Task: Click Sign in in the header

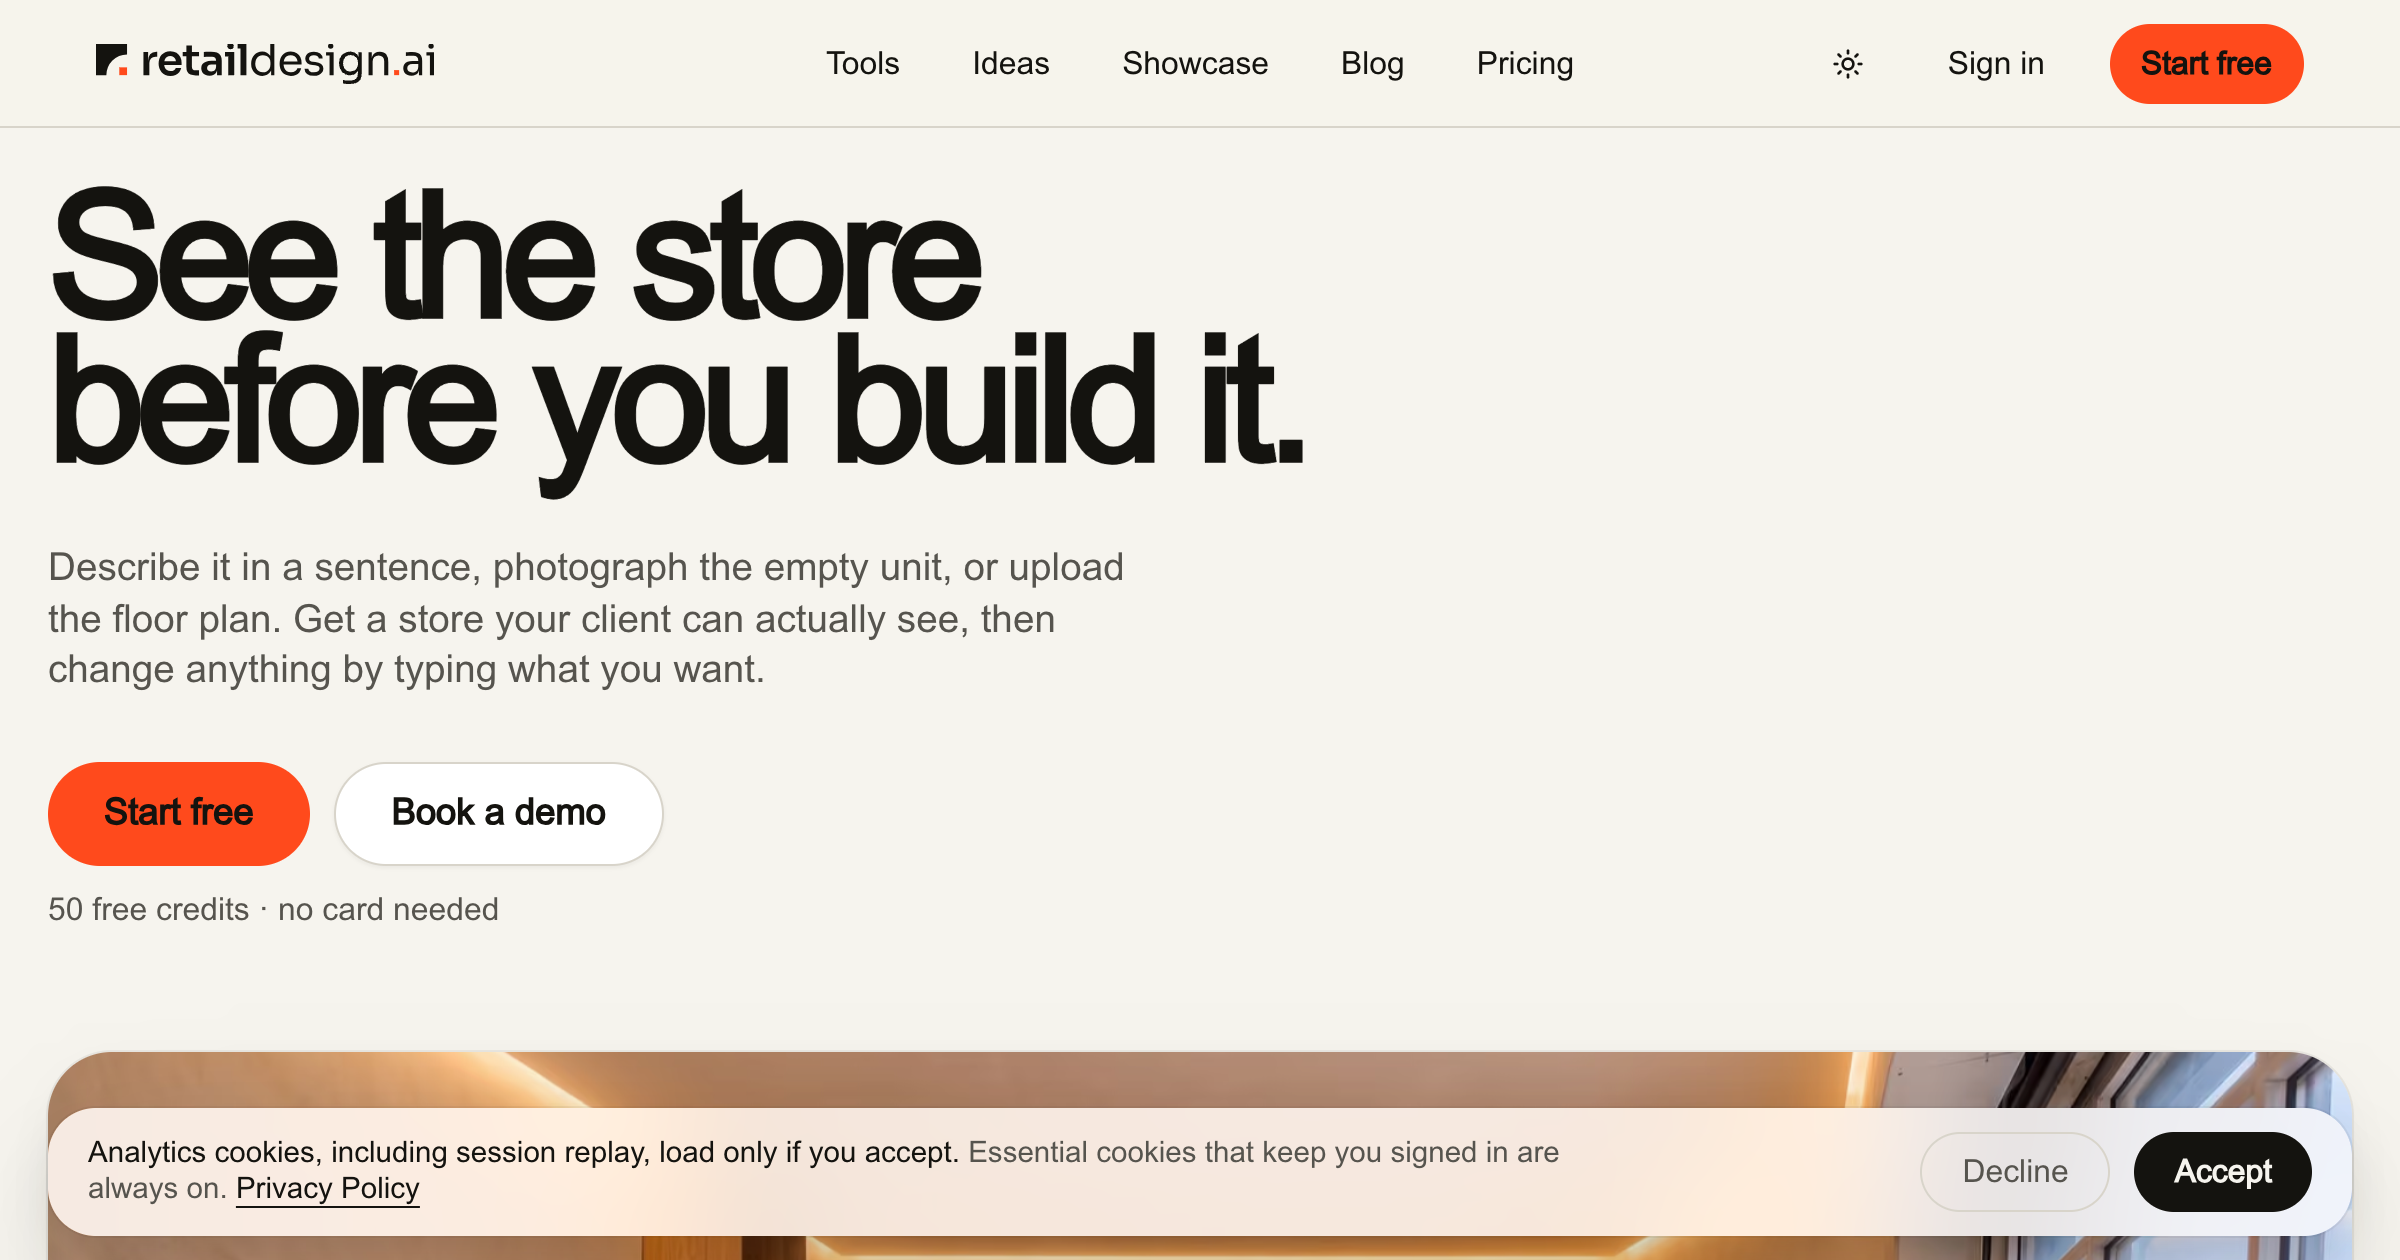Action: [1995, 63]
